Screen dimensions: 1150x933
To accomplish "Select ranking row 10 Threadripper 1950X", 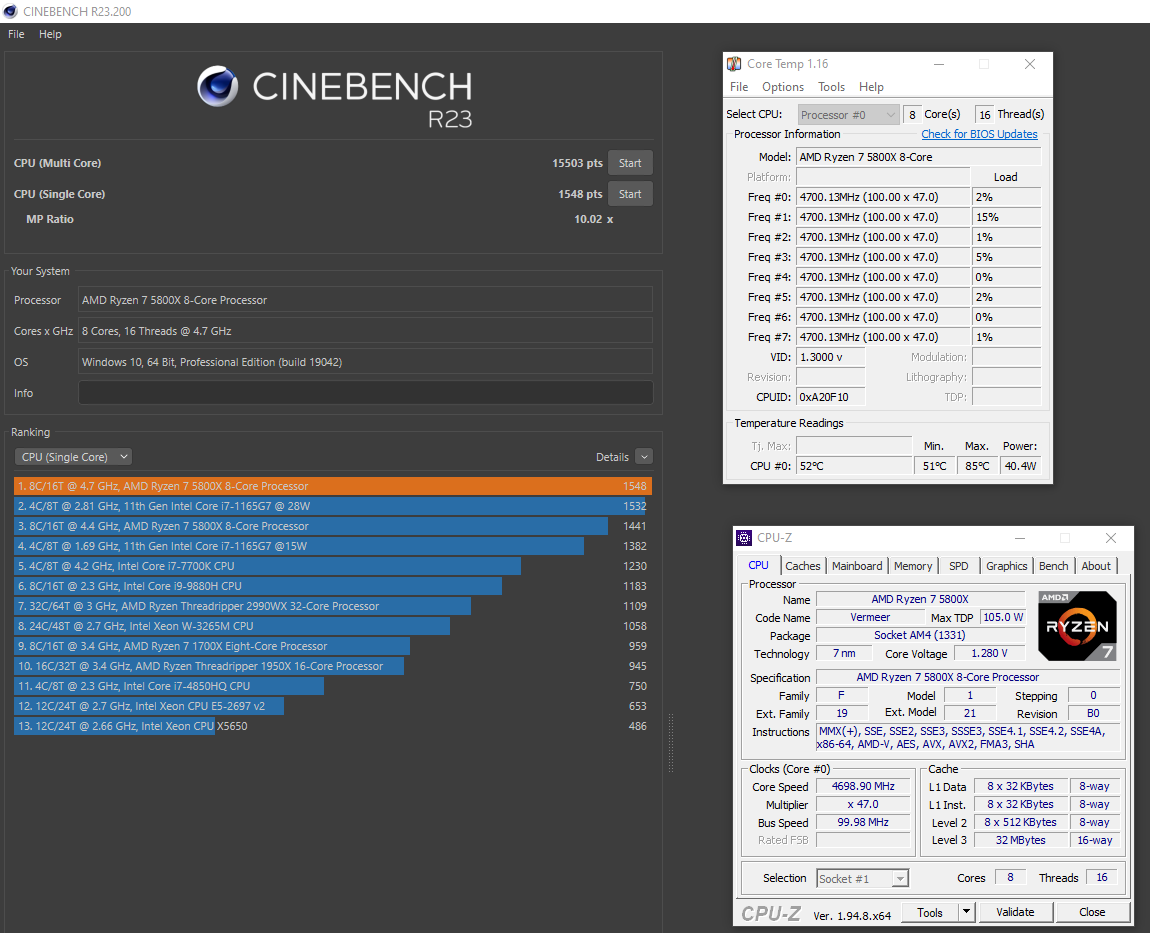I will 332,665.
